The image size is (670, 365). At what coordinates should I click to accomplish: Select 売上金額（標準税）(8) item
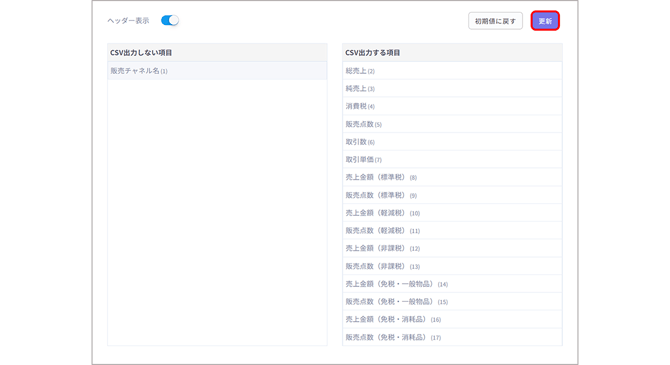(452, 177)
